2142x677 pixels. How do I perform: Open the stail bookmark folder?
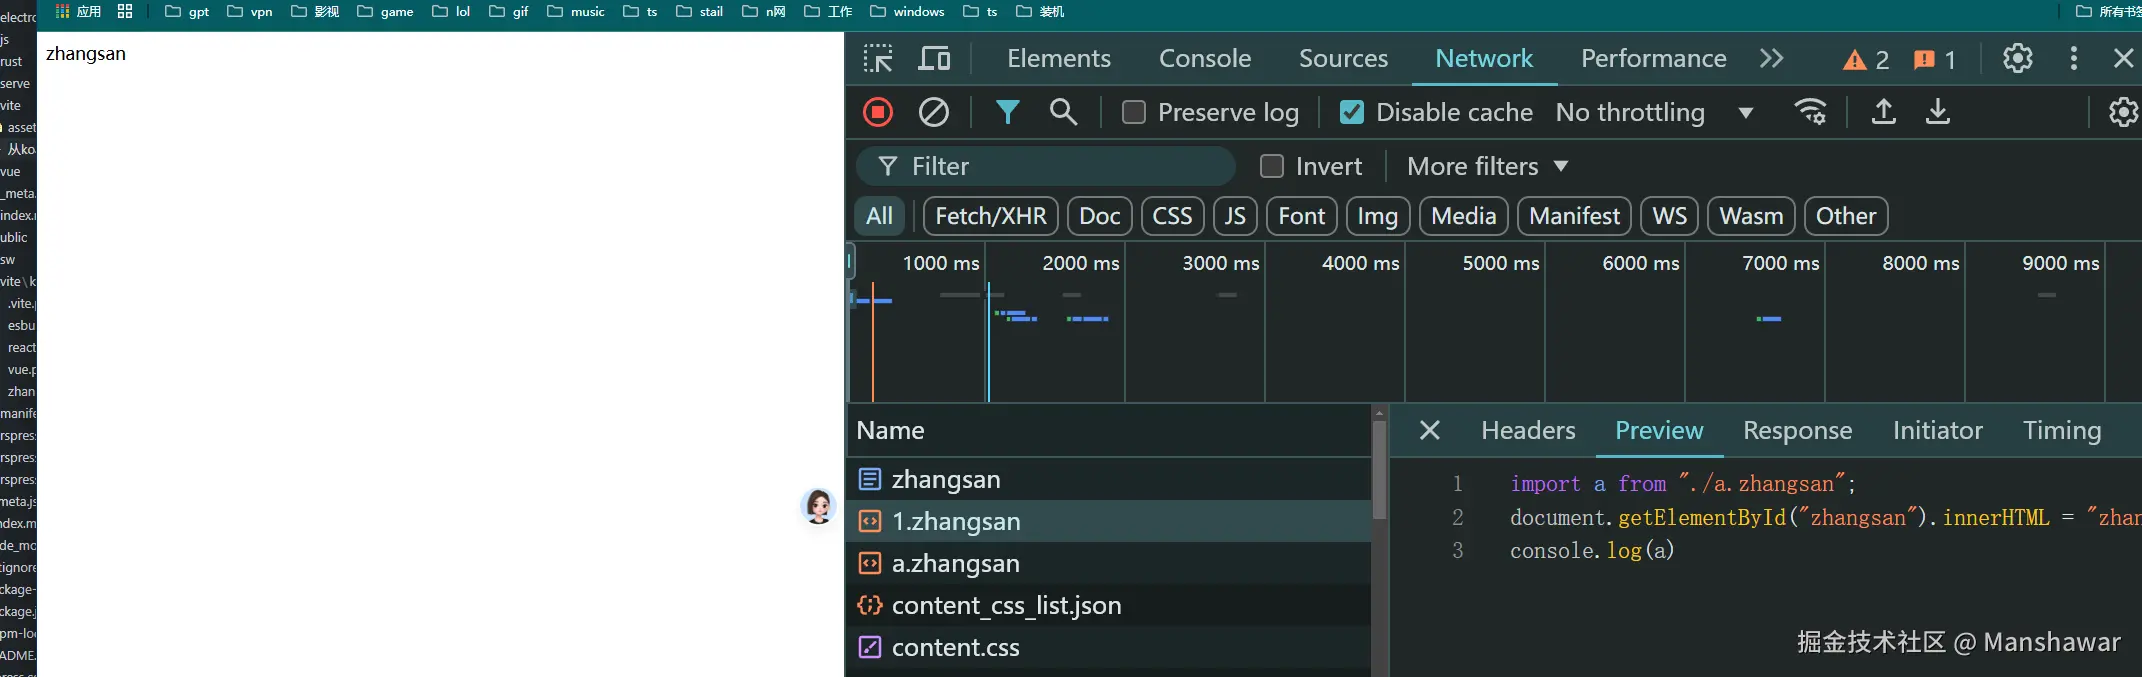[x=699, y=12]
